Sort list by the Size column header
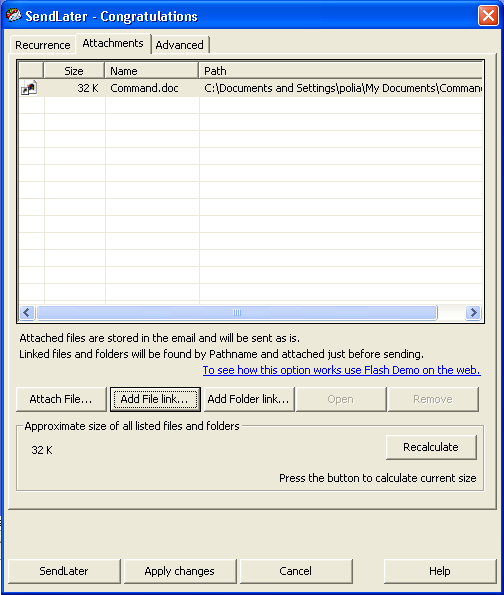The height and width of the screenshot is (595, 504). 74,71
